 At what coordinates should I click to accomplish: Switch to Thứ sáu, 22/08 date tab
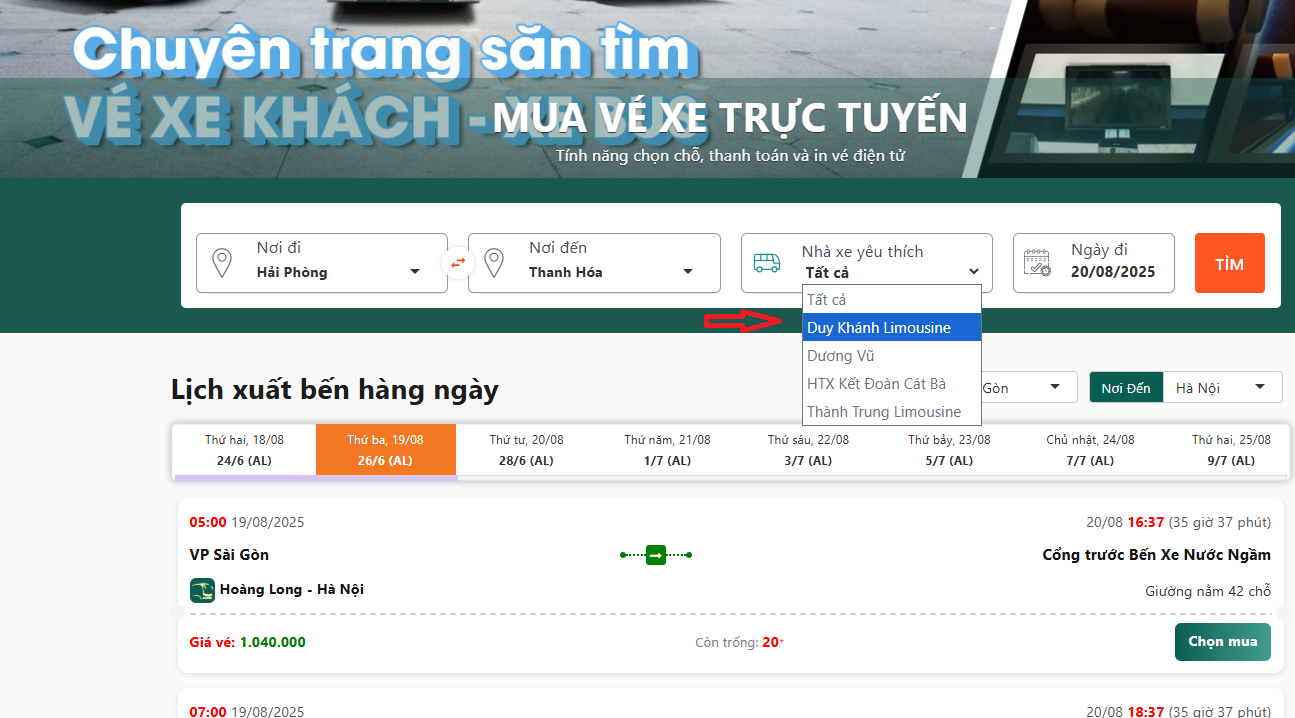pos(808,450)
